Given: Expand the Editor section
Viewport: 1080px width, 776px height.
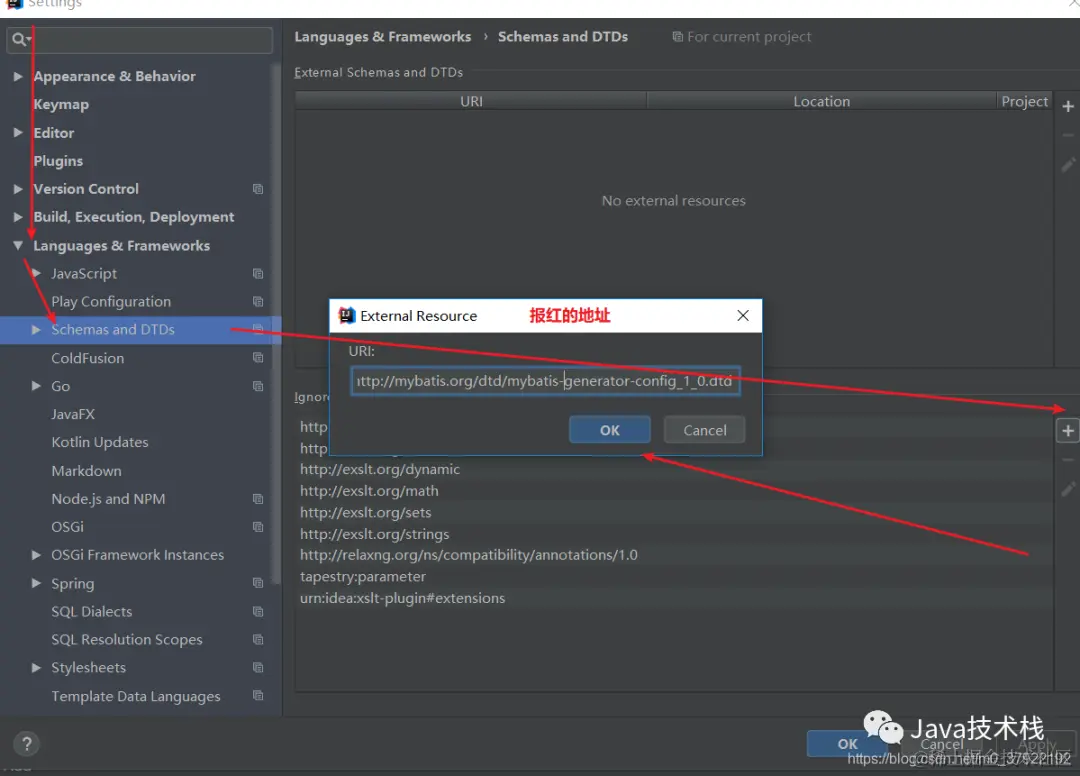Looking at the screenshot, I should 18,132.
